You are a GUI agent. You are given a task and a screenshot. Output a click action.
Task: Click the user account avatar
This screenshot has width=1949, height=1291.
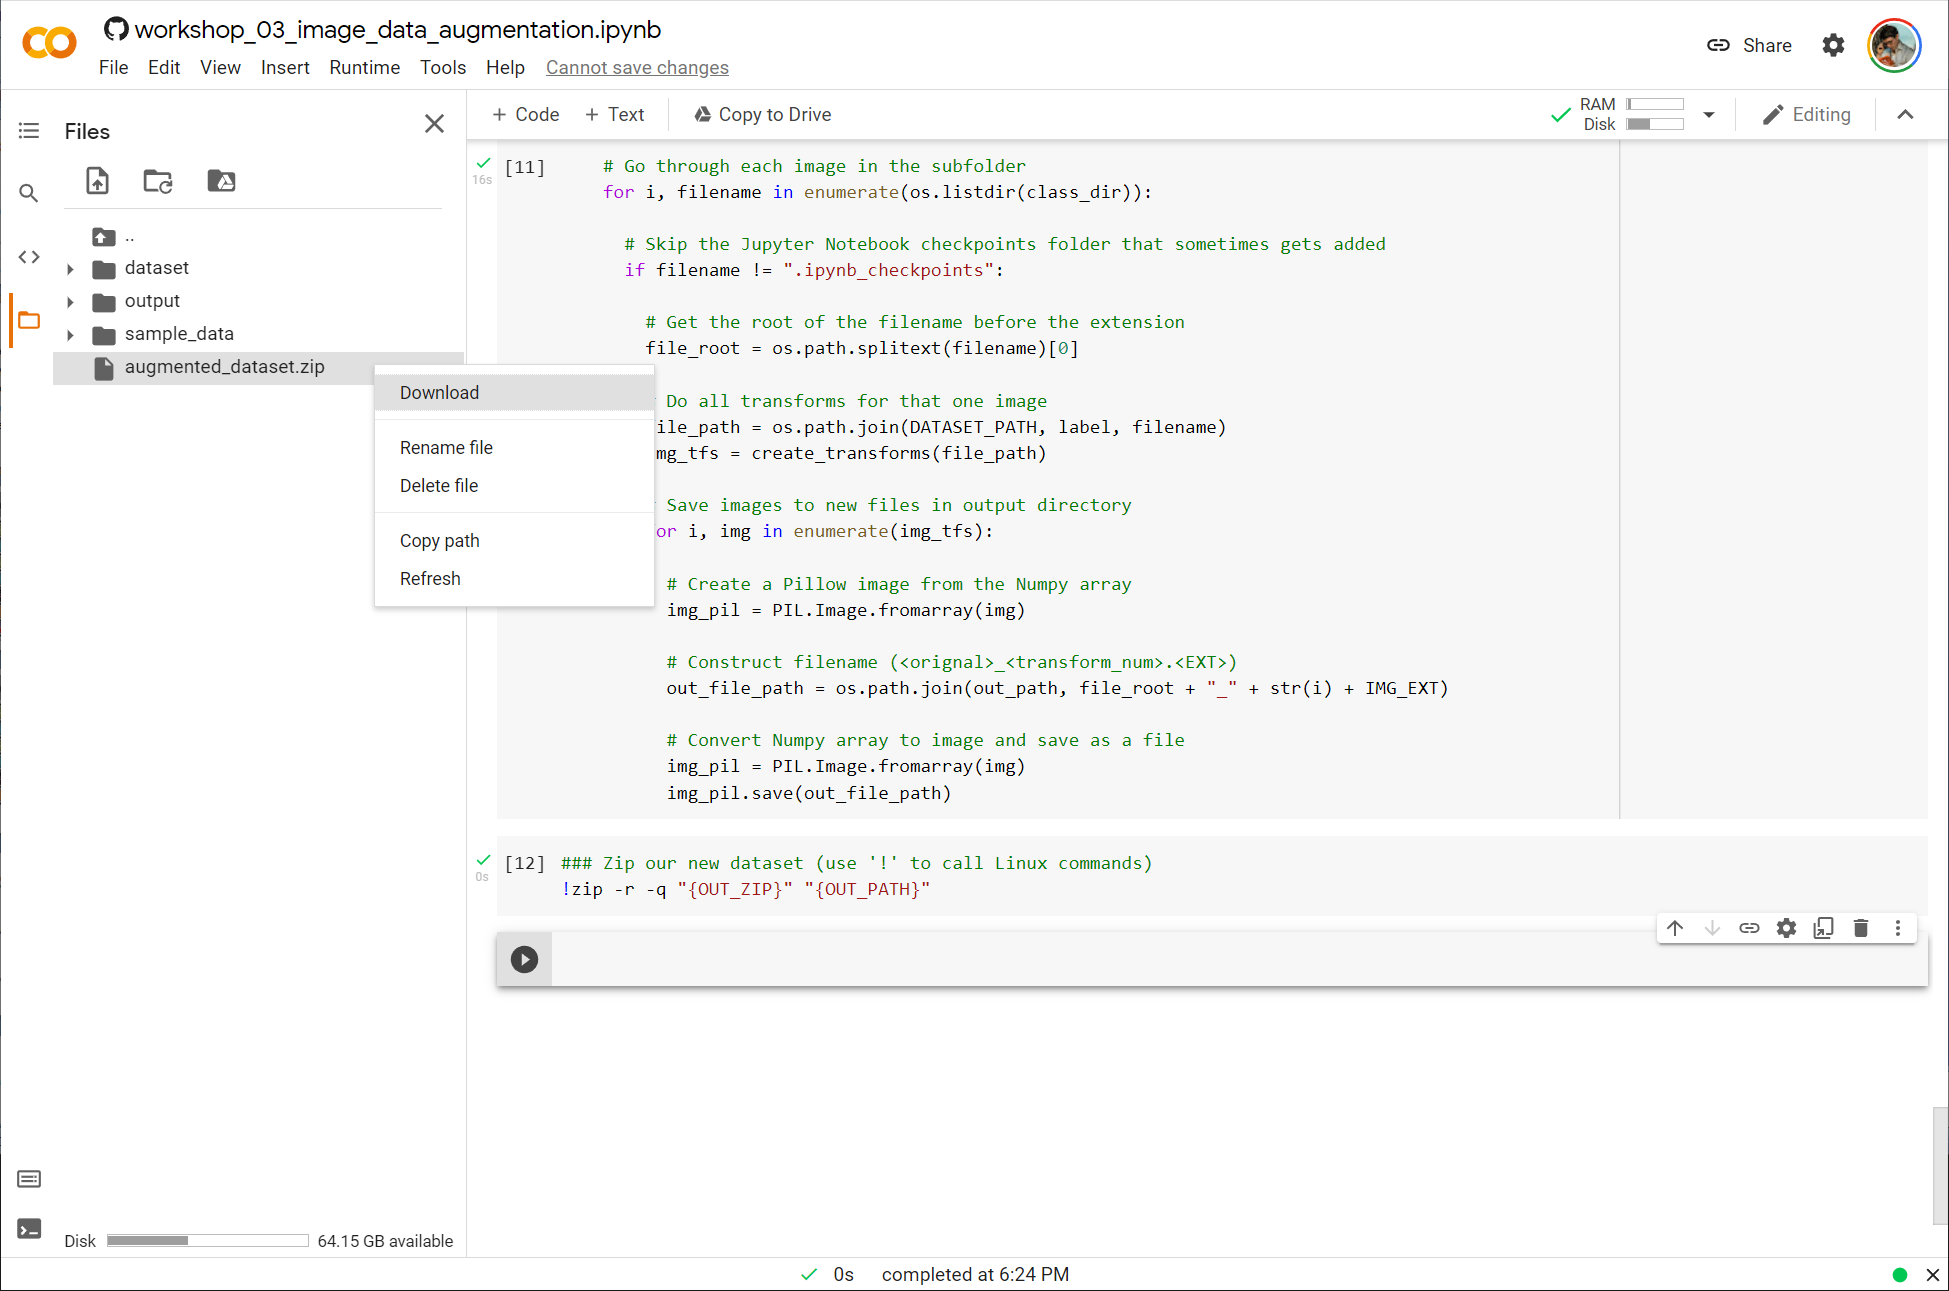[x=1894, y=45]
